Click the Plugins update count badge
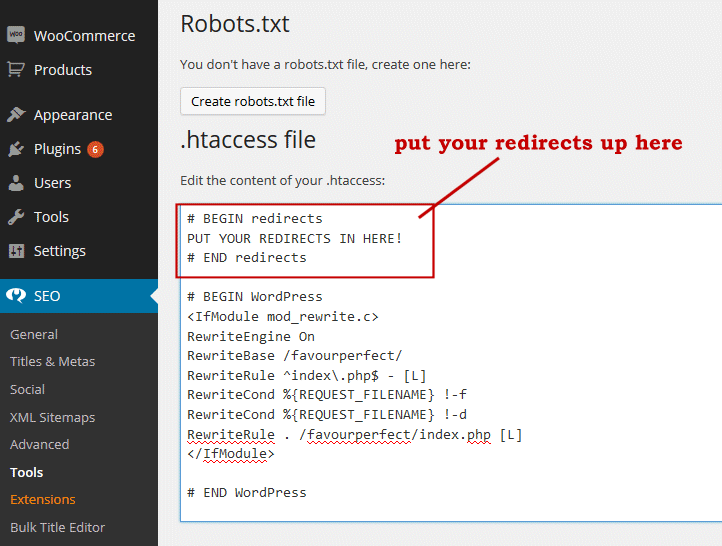 (95, 149)
